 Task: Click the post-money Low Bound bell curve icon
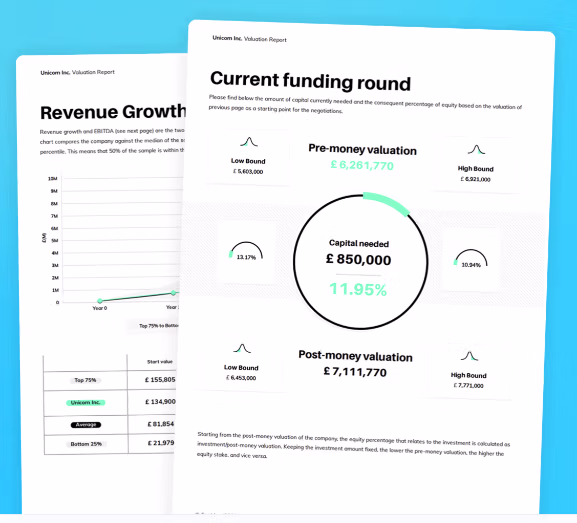point(242,348)
